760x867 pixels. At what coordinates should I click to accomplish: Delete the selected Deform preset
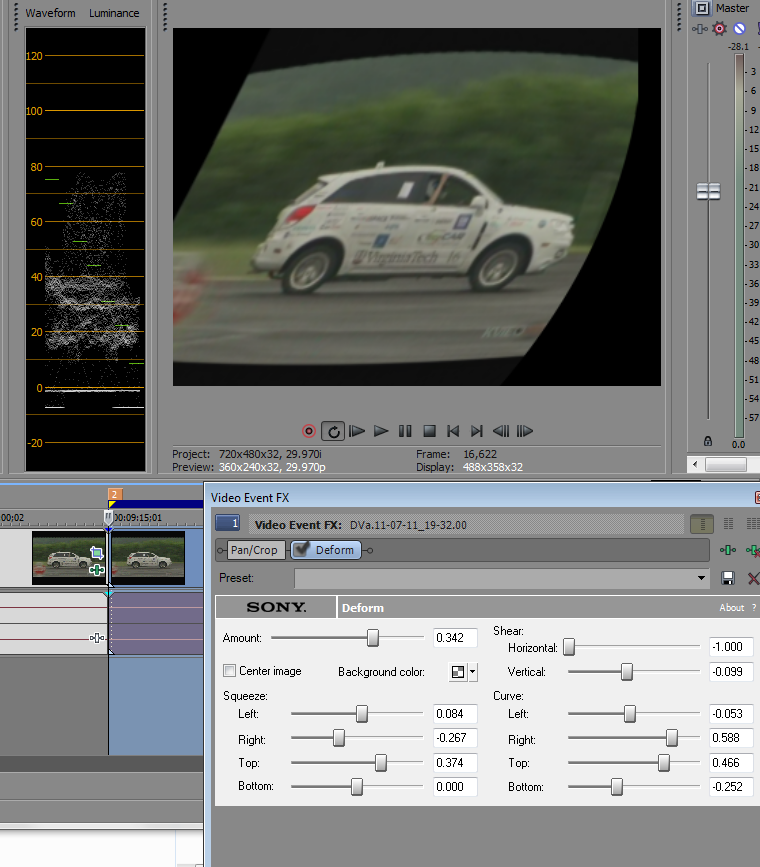coord(753,578)
